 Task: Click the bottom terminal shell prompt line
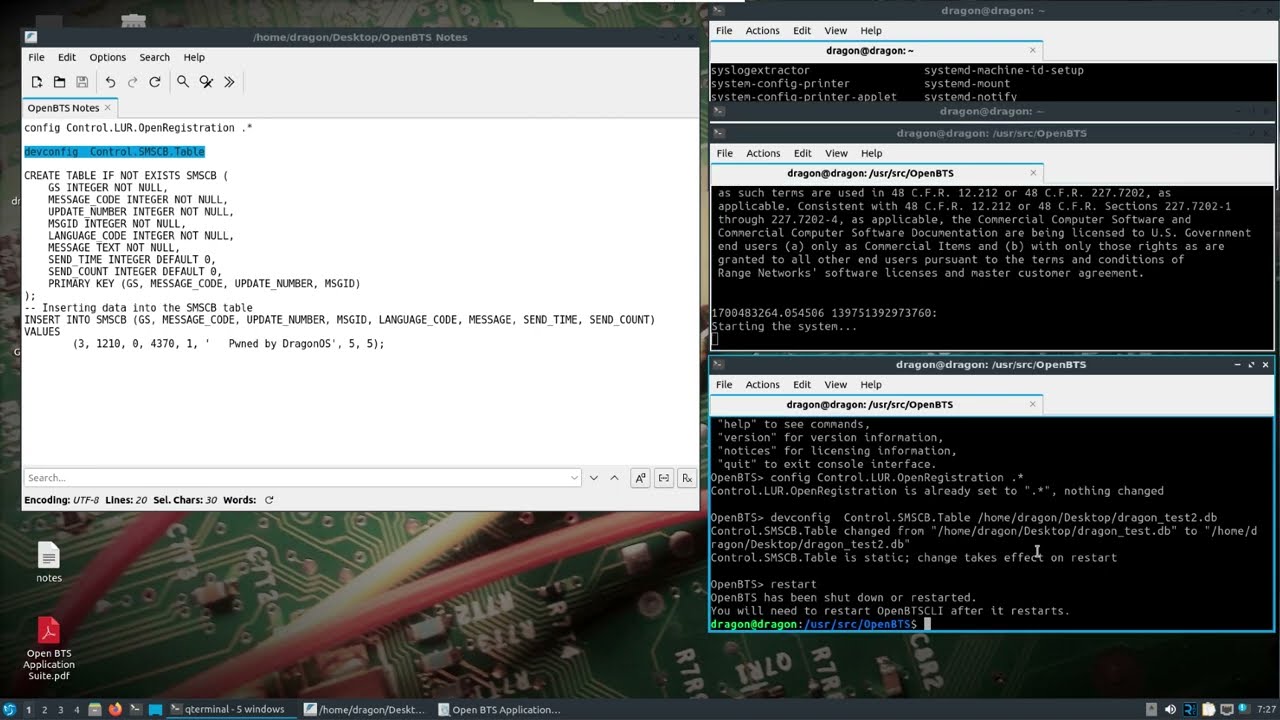pyautogui.click(x=821, y=624)
